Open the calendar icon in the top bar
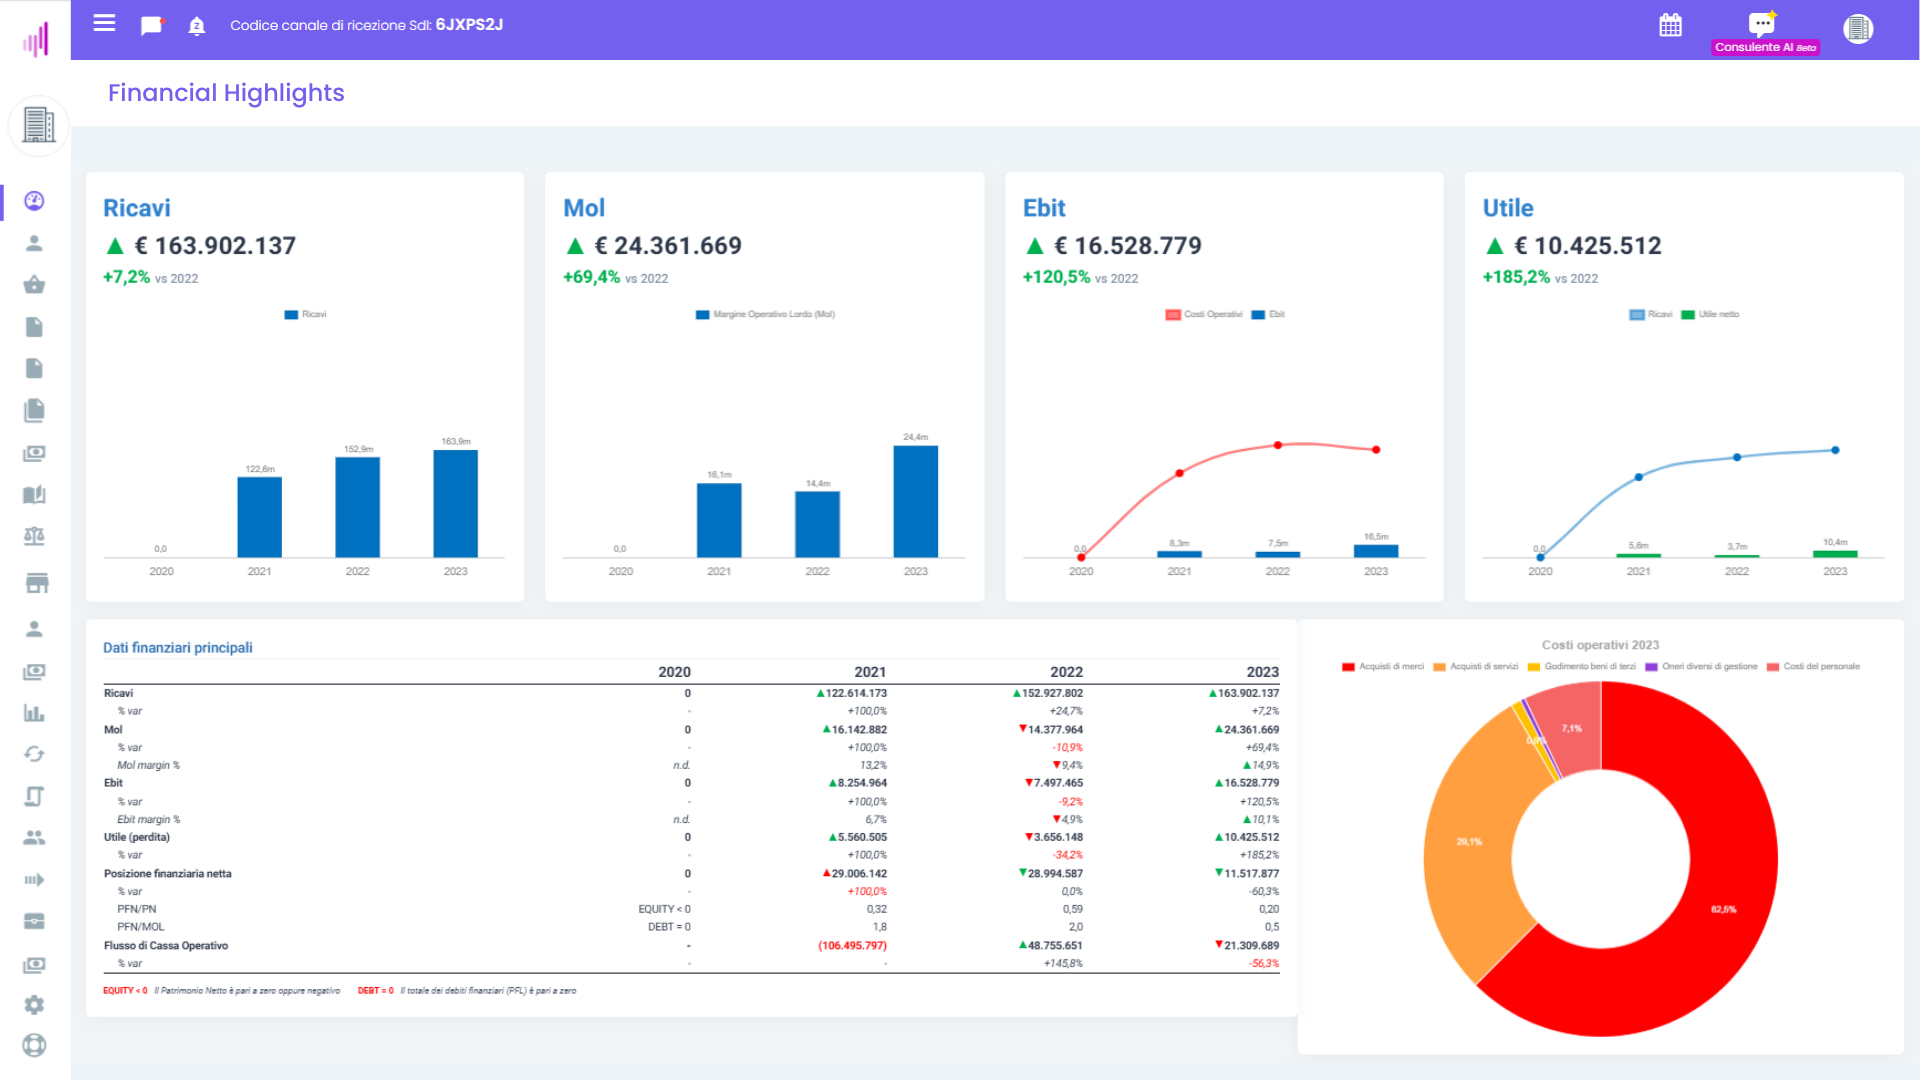Screen dimensions: 1920x1080 (1670, 25)
